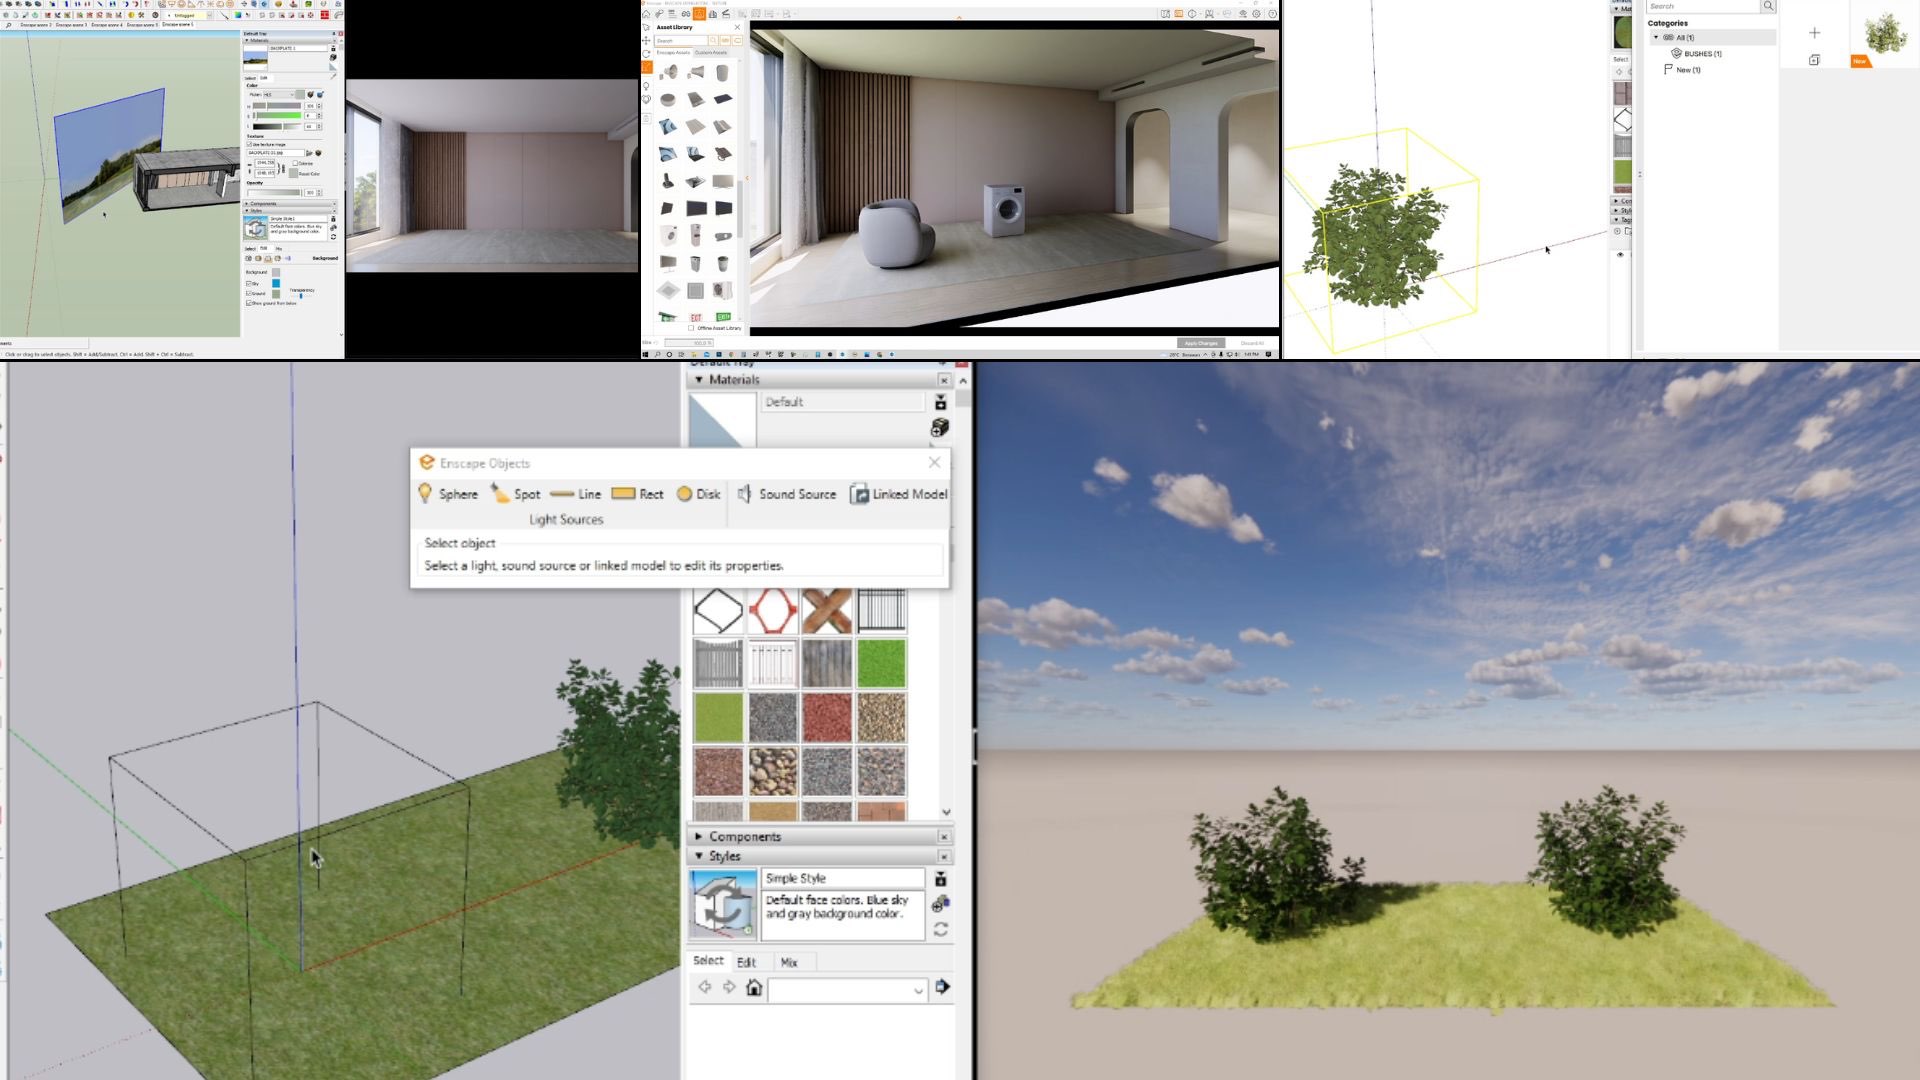The height and width of the screenshot is (1080, 1920).
Task: Click the search magnifier in Categories panel
Action: (x=1768, y=6)
